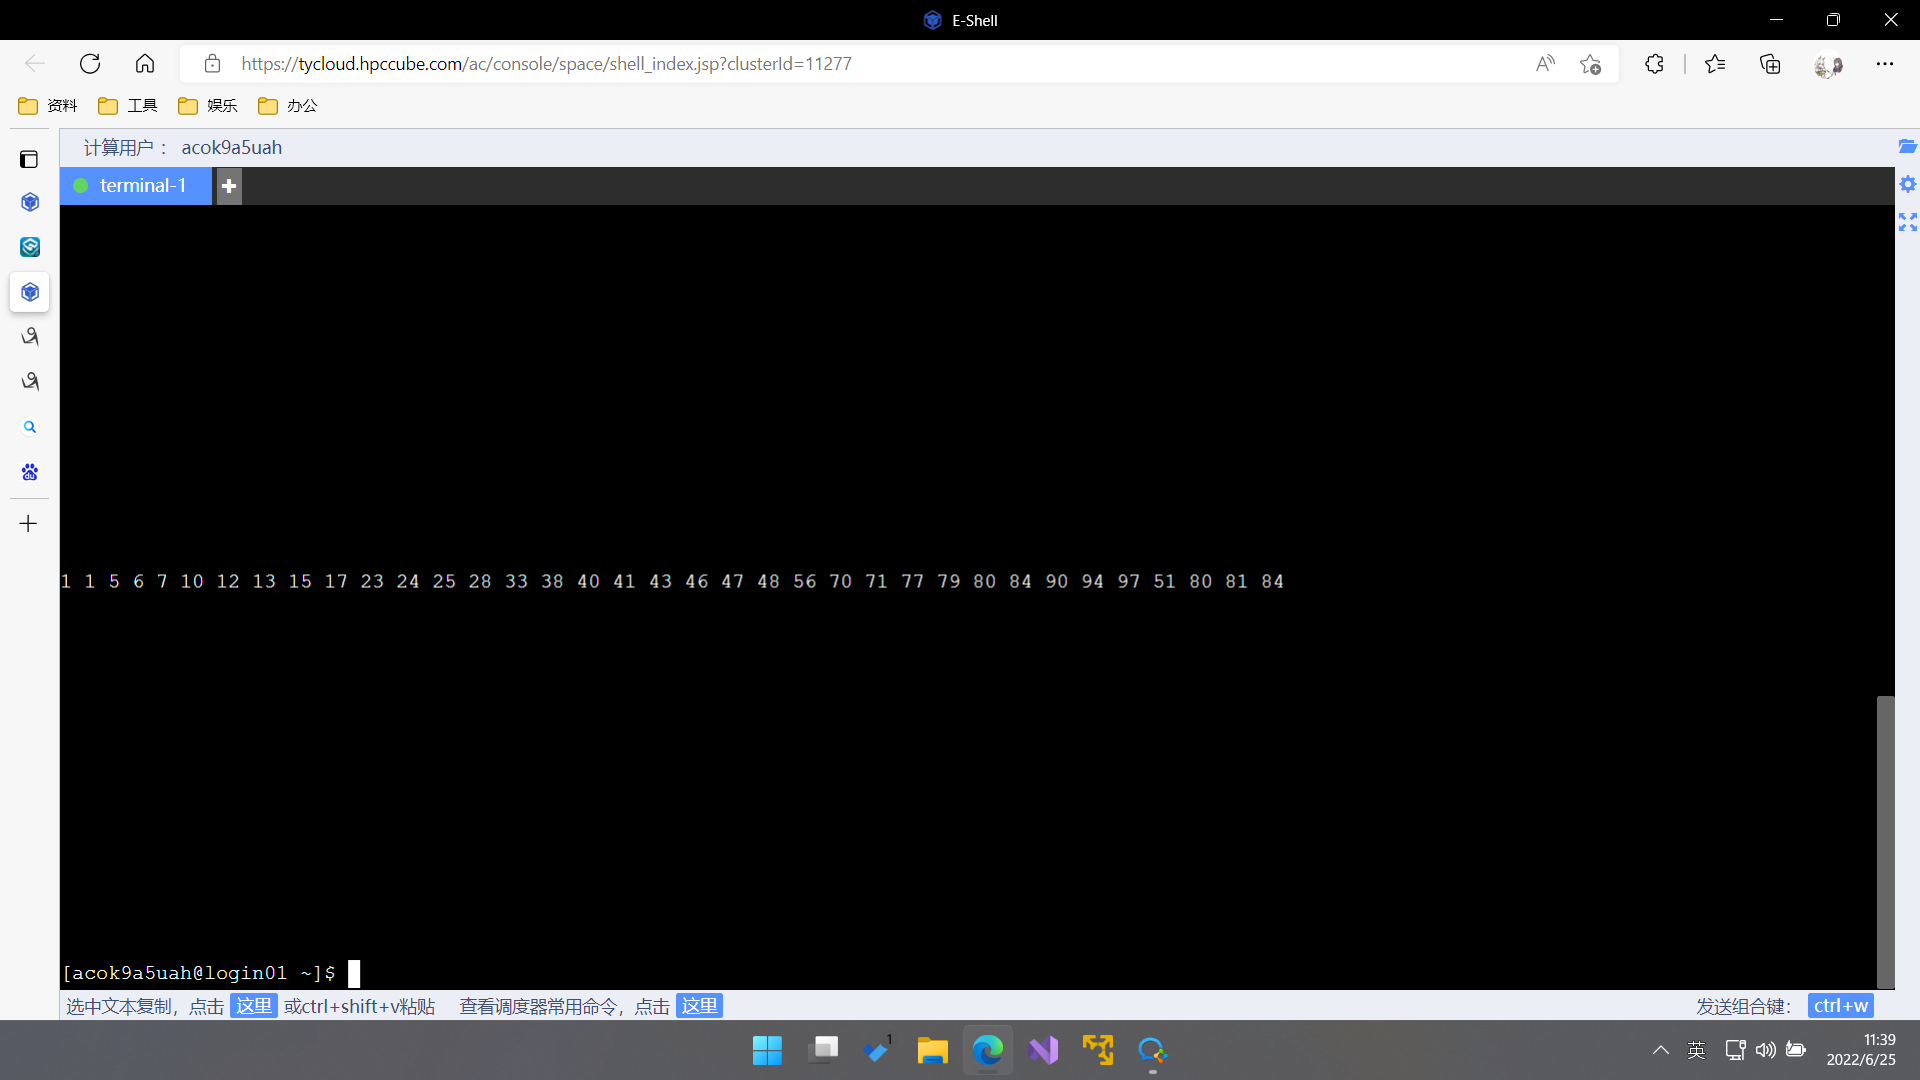Open the 工具 bookmark folder
Image resolution: width=1920 pixels, height=1080 pixels.
[128, 106]
